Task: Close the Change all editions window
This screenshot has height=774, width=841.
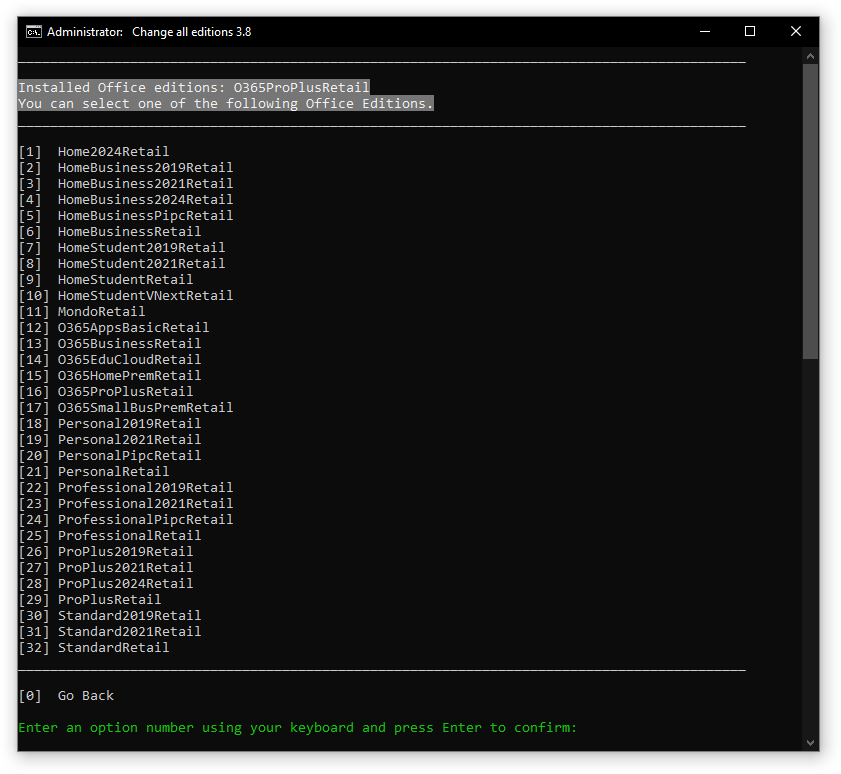Action: tap(796, 31)
